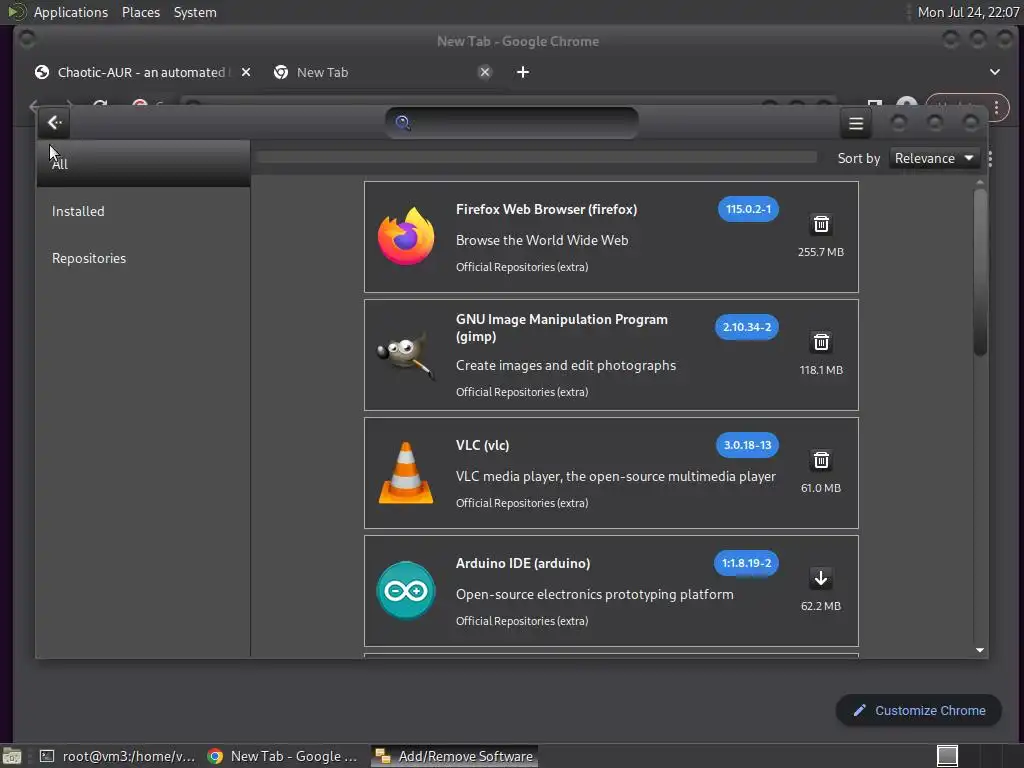Screen dimensions: 1024x768
Task: Click the 62.2 MB size label
Action: coord(821,606)
